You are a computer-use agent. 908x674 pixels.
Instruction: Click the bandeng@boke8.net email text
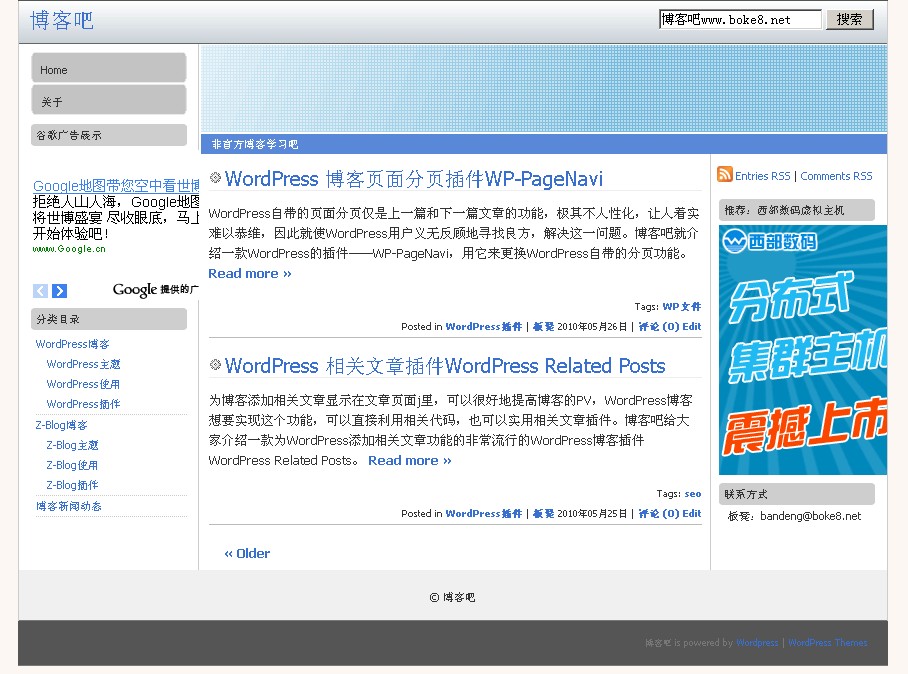click(811, 516)
